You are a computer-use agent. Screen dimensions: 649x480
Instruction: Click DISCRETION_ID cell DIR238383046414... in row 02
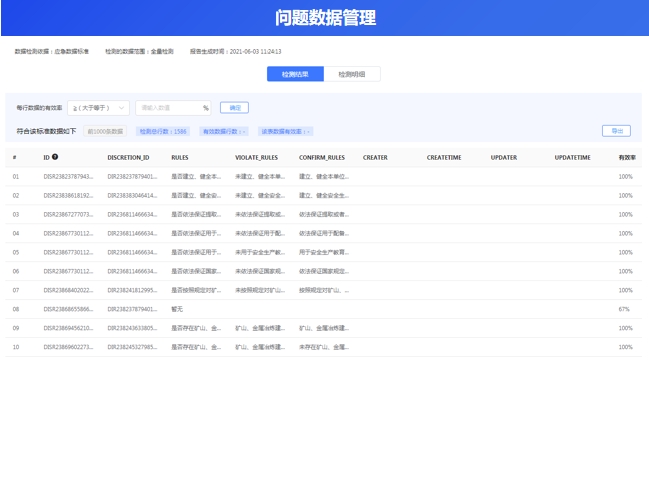pos(132,196)
